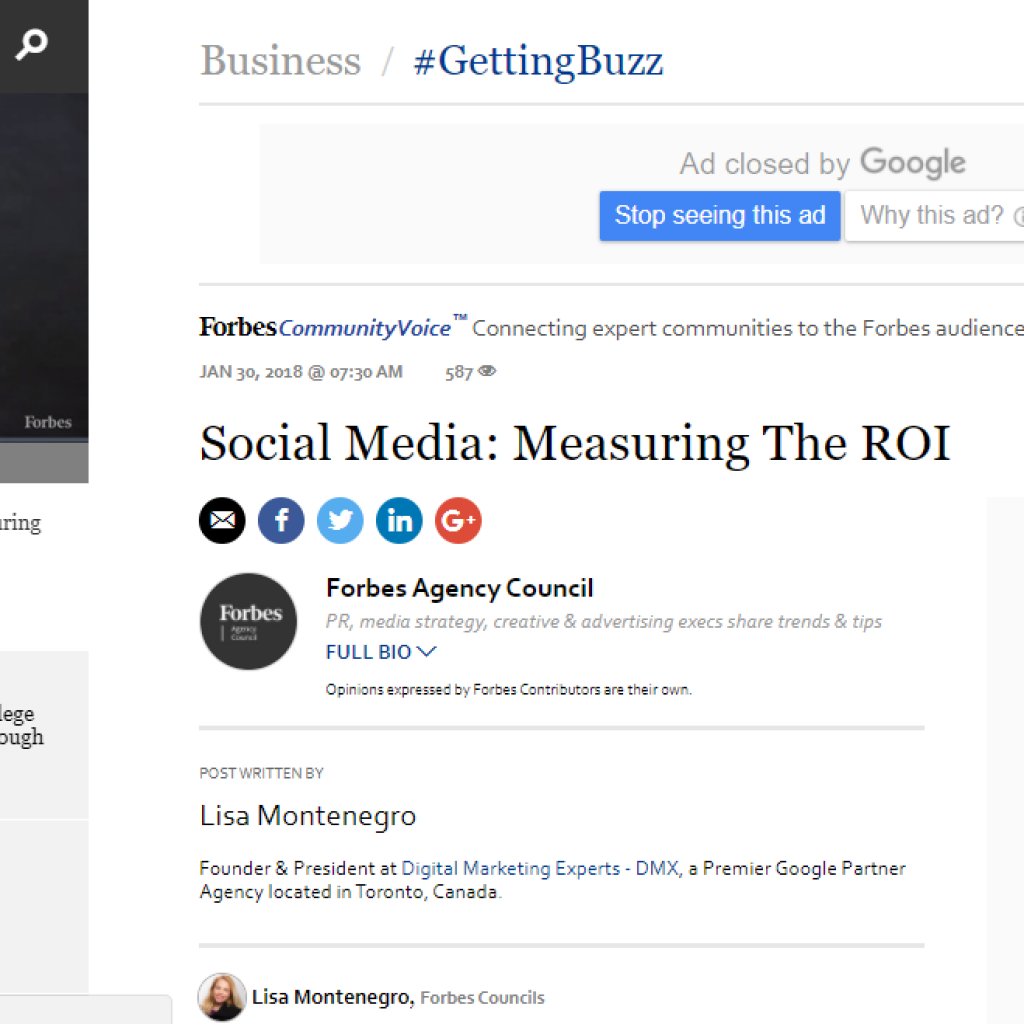Open the Forbes Agency Council round logo

[248, 621]
